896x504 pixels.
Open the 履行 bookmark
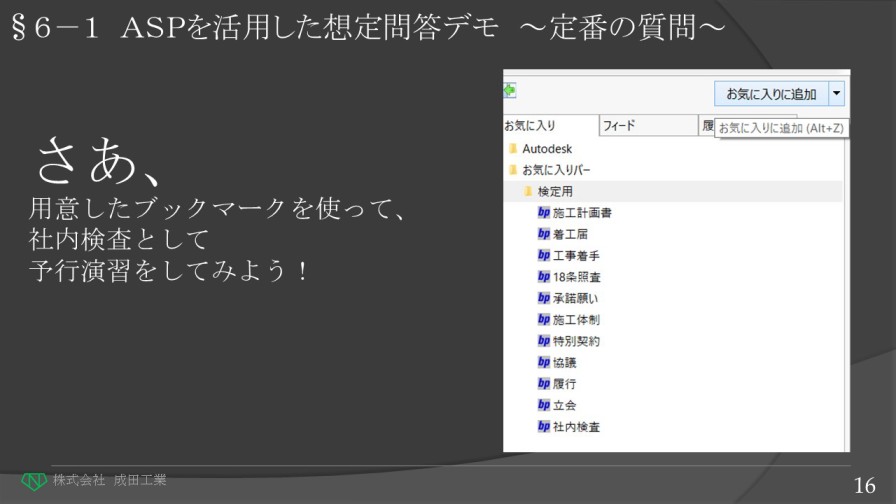564,384
